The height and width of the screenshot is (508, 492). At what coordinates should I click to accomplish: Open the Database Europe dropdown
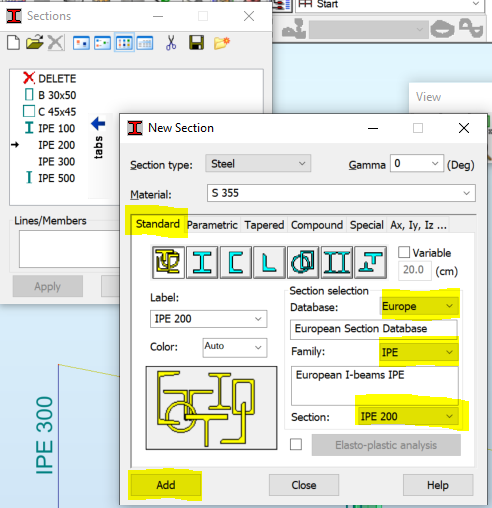tap(419, 306)
